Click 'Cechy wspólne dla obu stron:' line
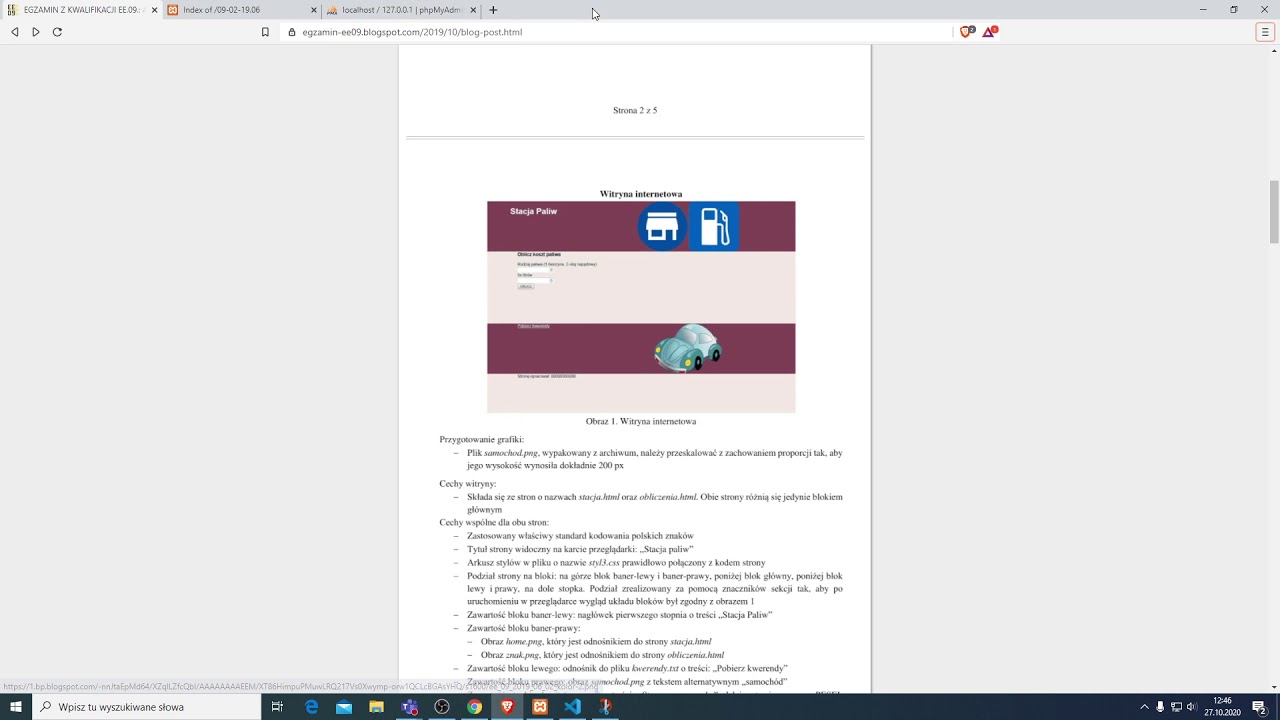 494,522
